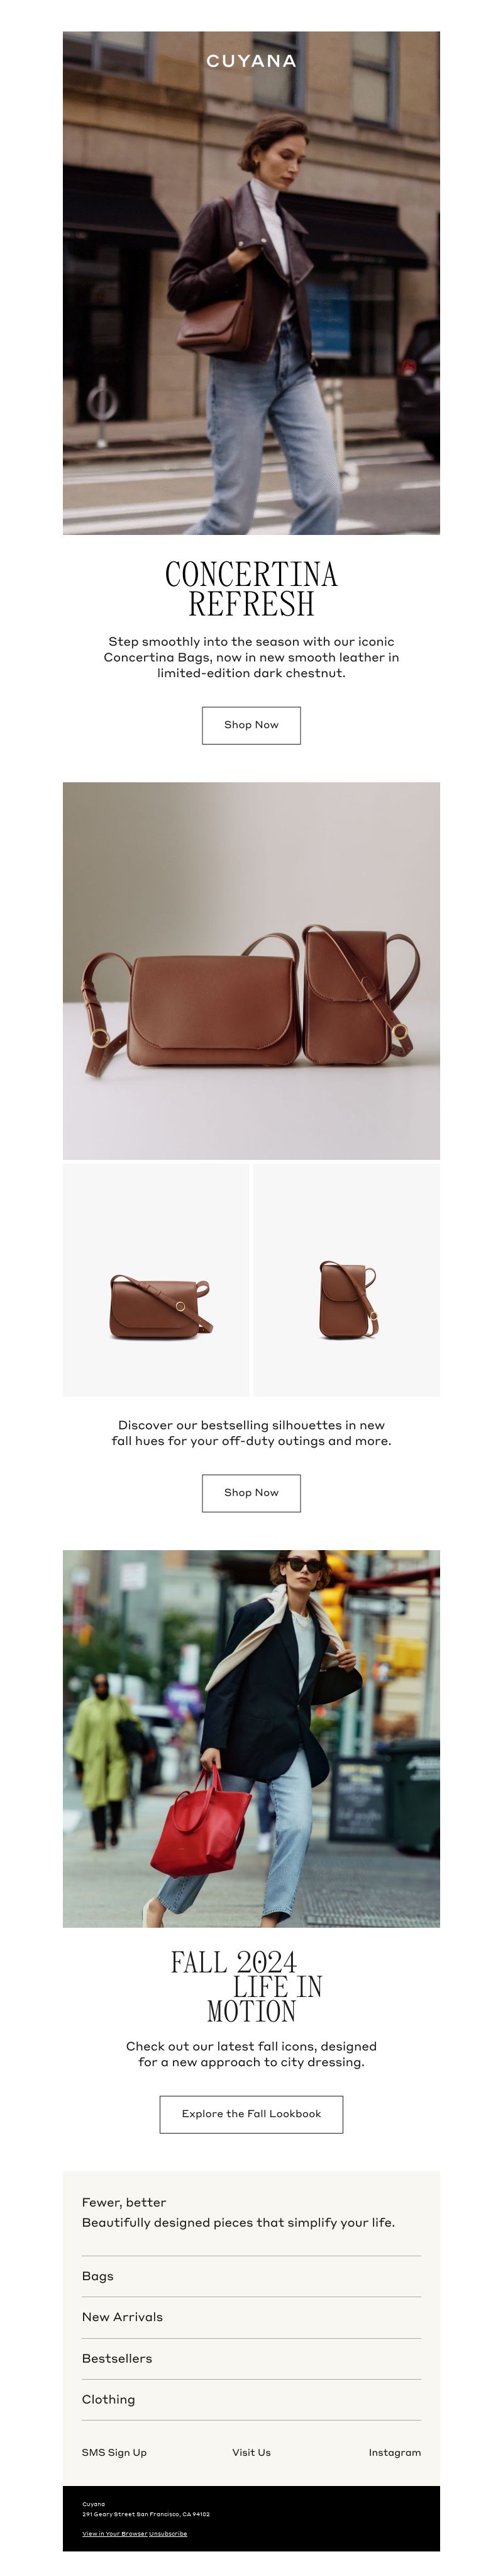Click View in Your Browser link
Image resolution: width=503 pixels, height=2576 pixels.
coord(115,2533)
